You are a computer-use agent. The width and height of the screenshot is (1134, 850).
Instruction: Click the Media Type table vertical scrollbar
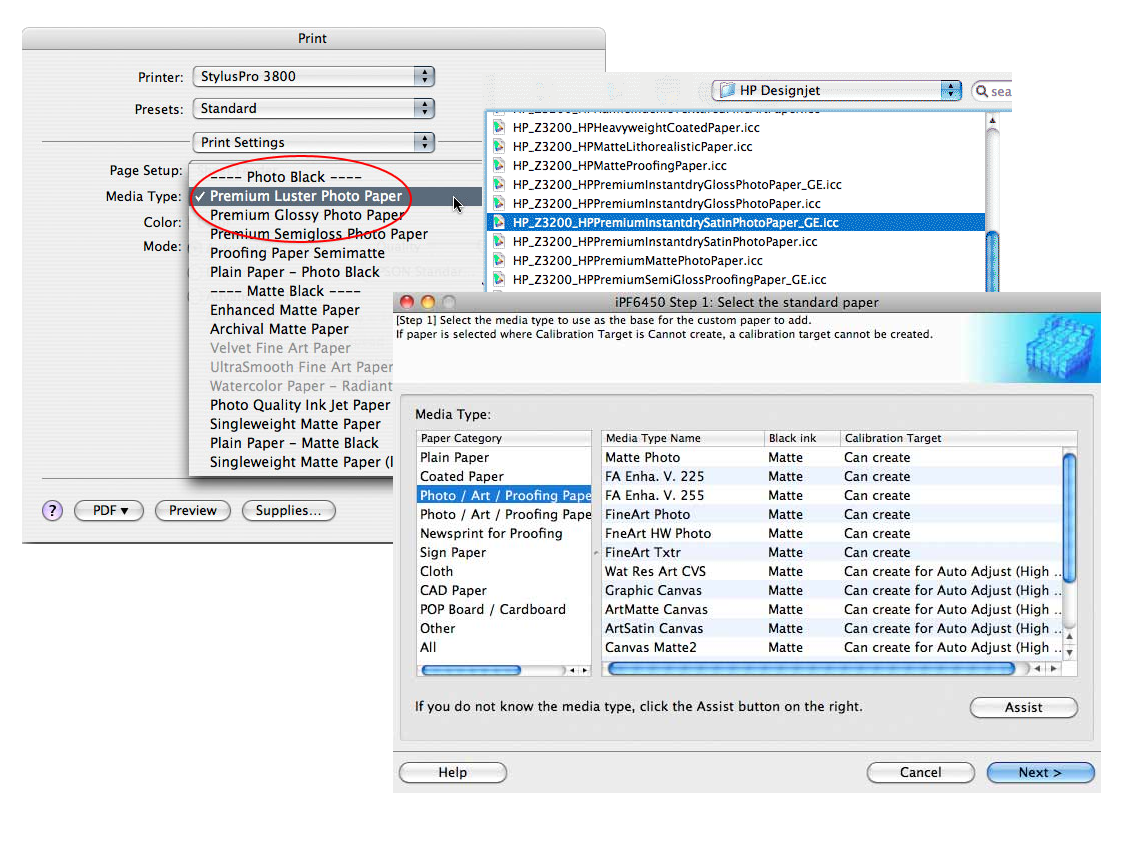coord(1070,517)
